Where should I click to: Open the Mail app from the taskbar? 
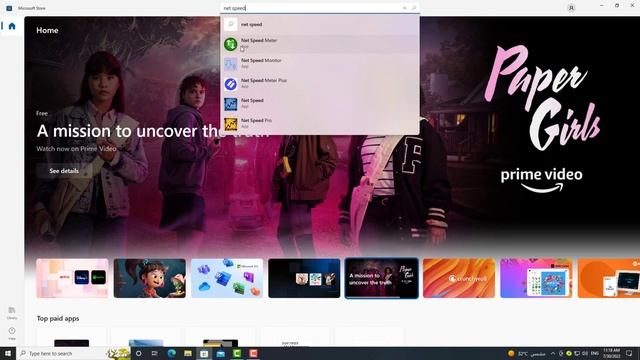[220, 353]
